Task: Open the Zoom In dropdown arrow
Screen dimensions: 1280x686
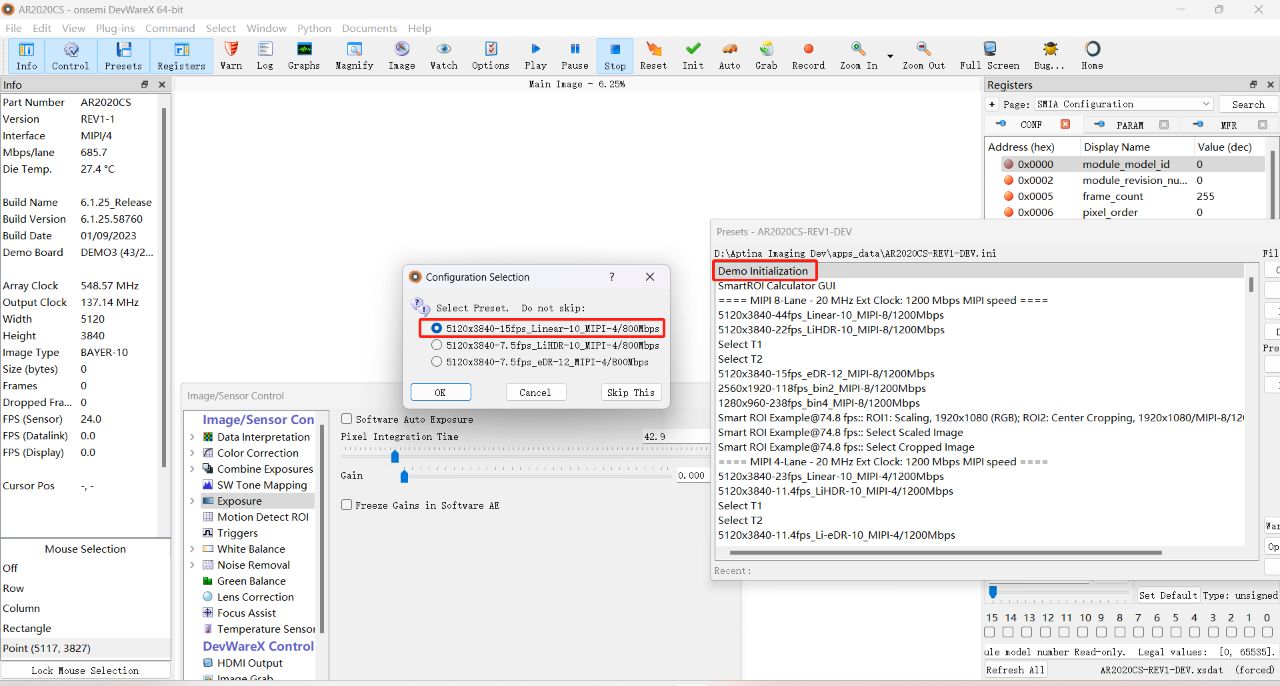Action: pyautogui.click(x=890, y=56)
